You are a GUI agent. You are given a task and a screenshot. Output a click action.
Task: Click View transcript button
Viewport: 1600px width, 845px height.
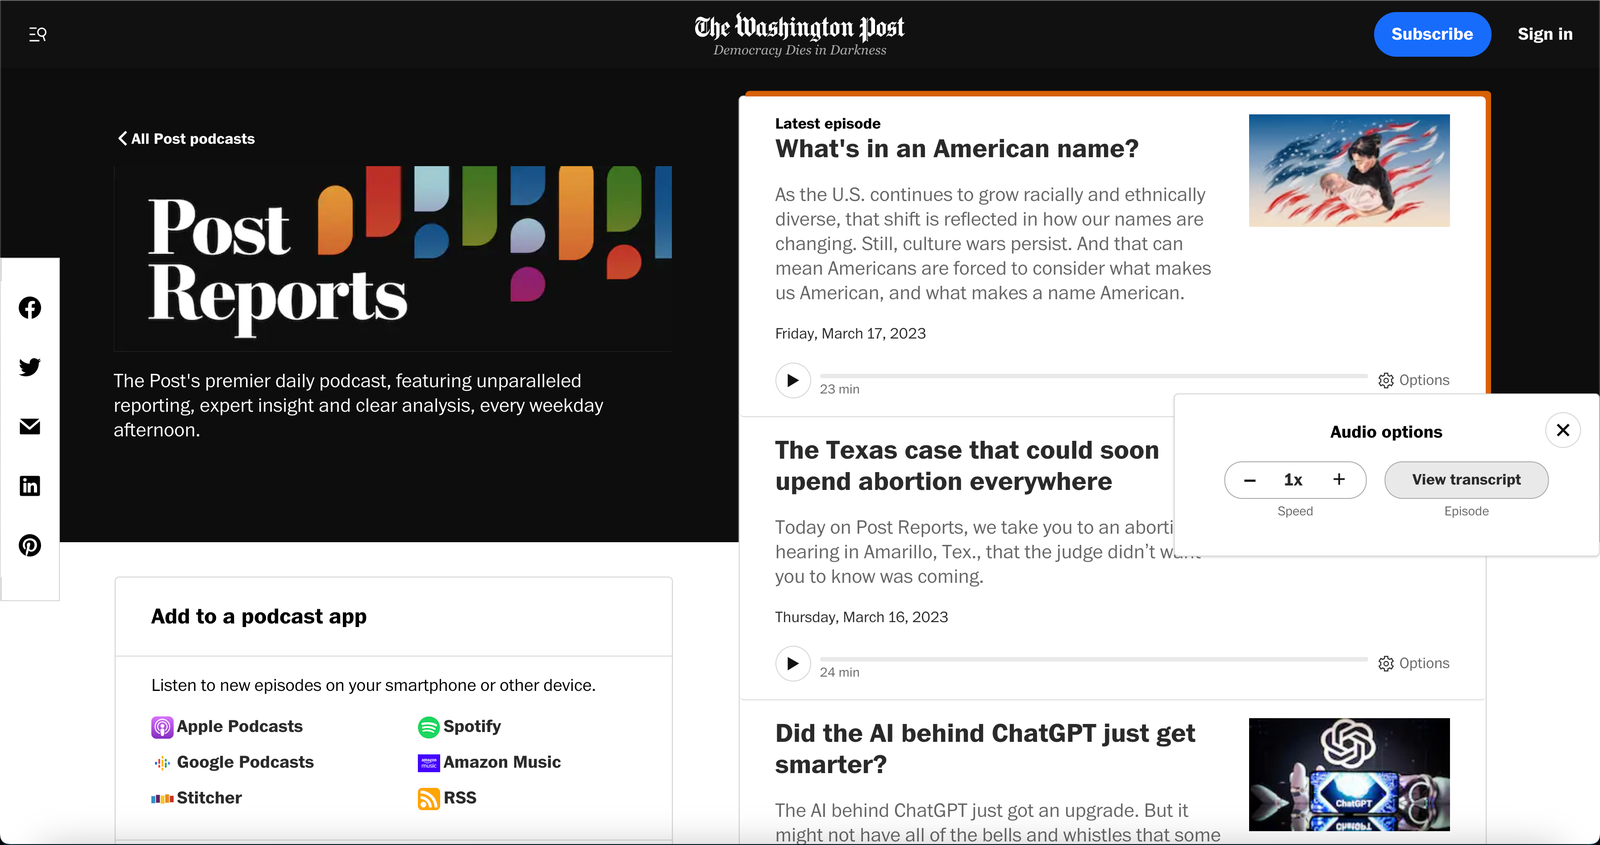click(x=1466, y=480)
